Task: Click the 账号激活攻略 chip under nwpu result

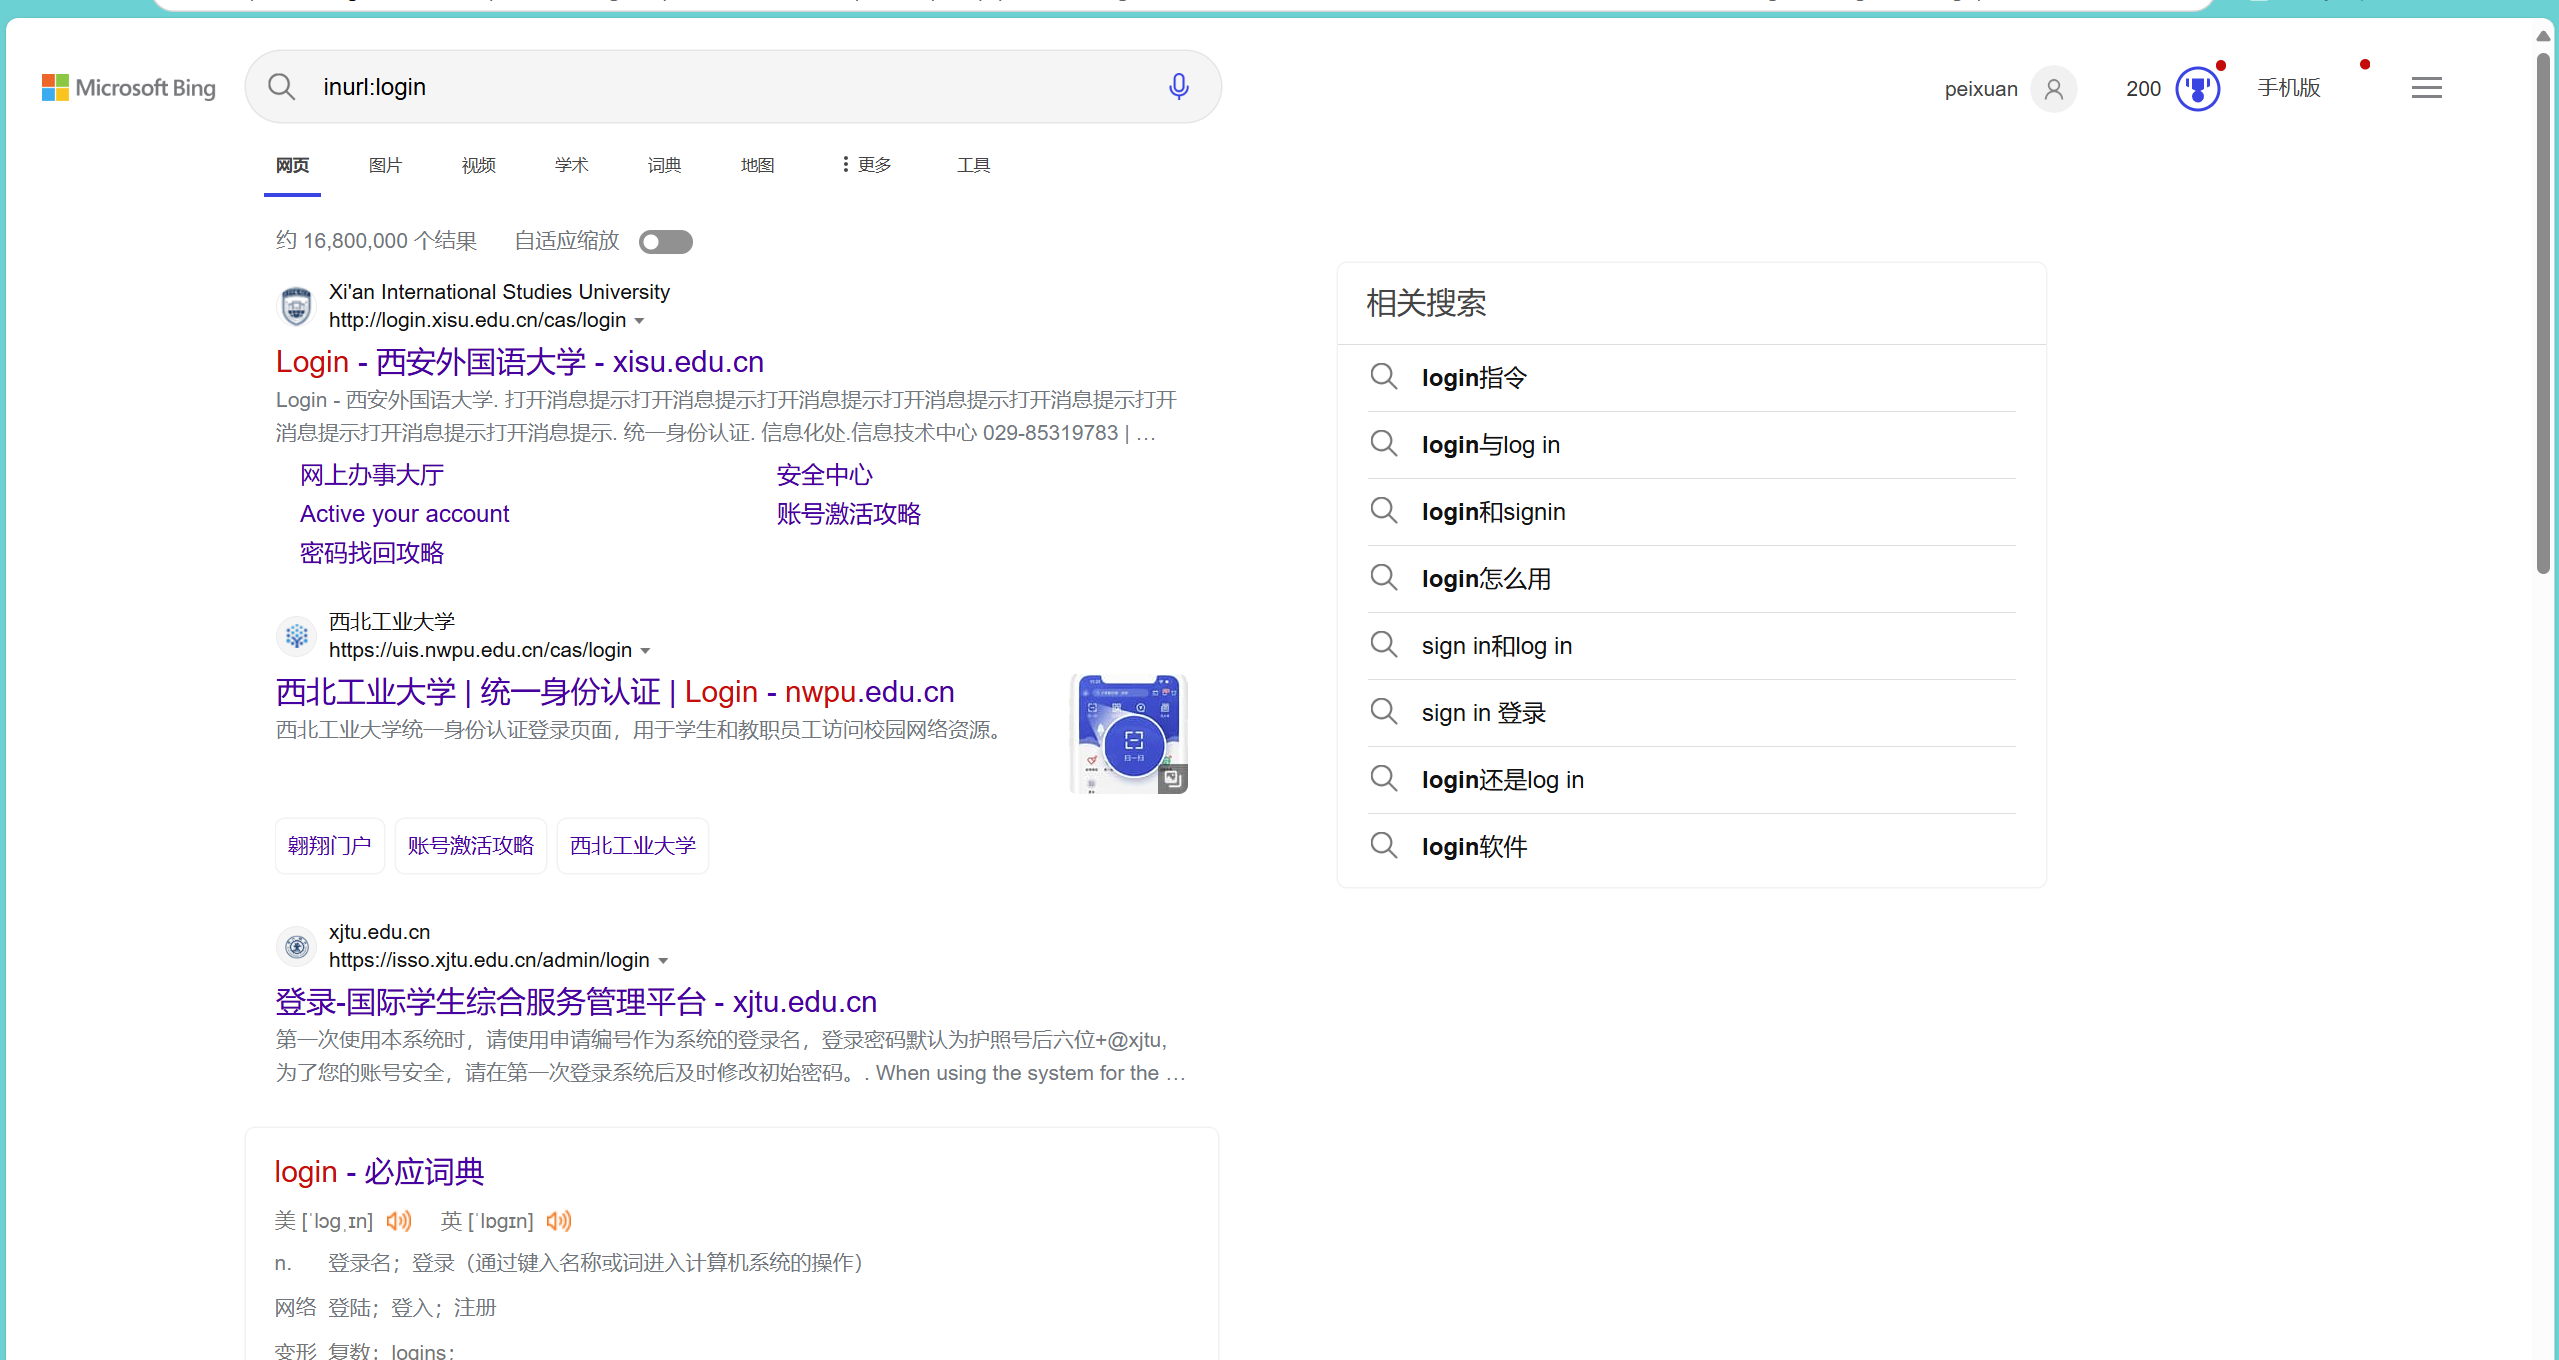Action: pos(471,846)
